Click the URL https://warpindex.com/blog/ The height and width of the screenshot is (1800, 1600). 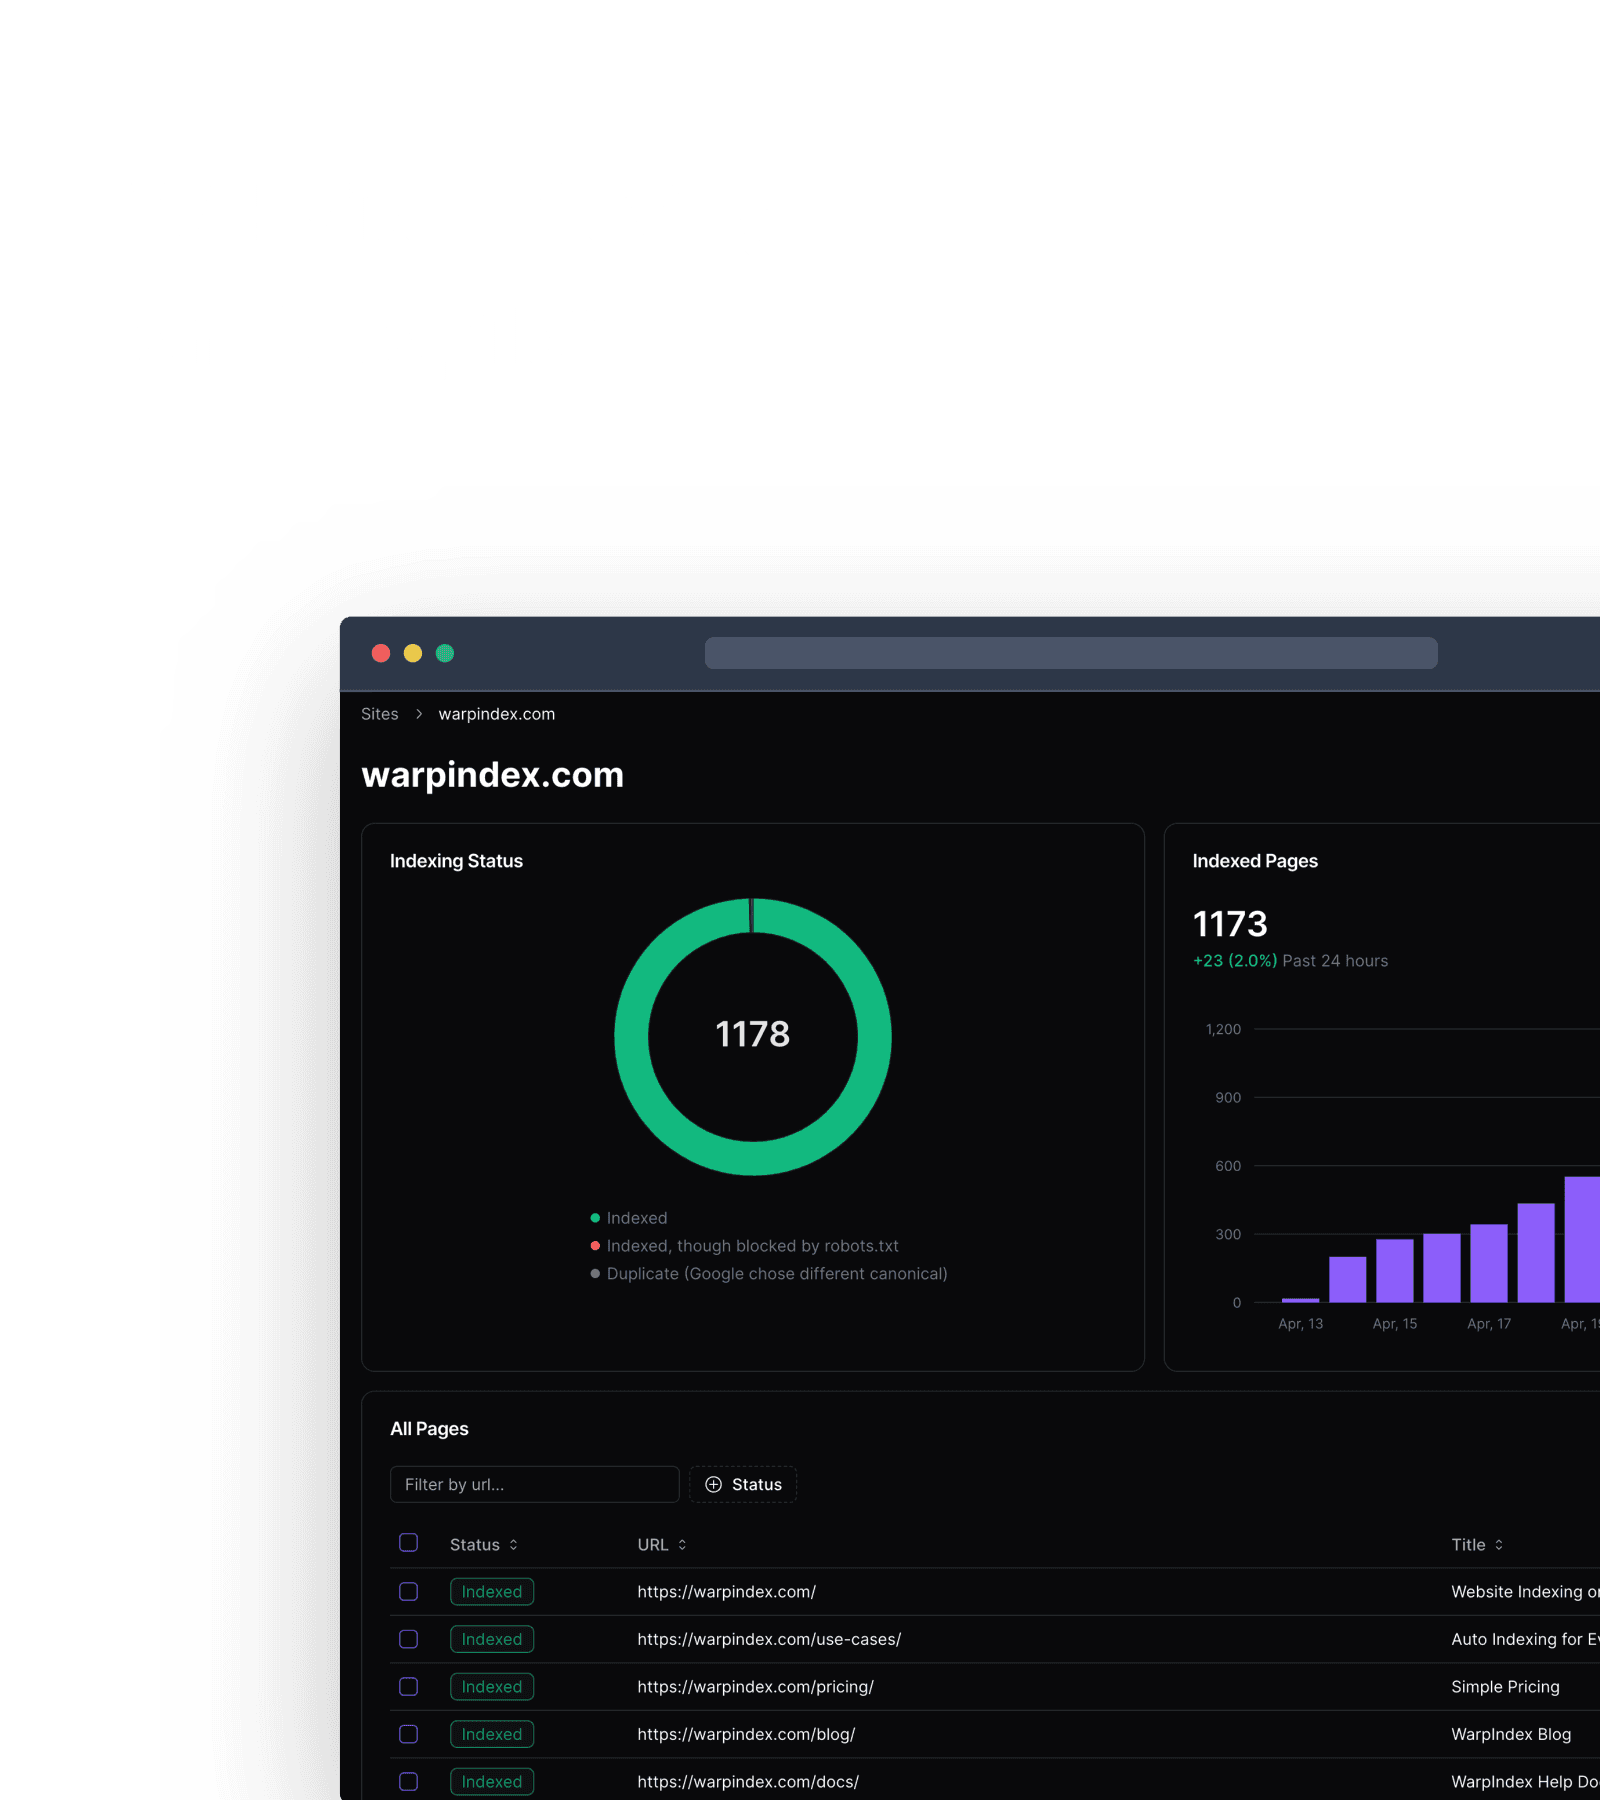coord(746,1734)
